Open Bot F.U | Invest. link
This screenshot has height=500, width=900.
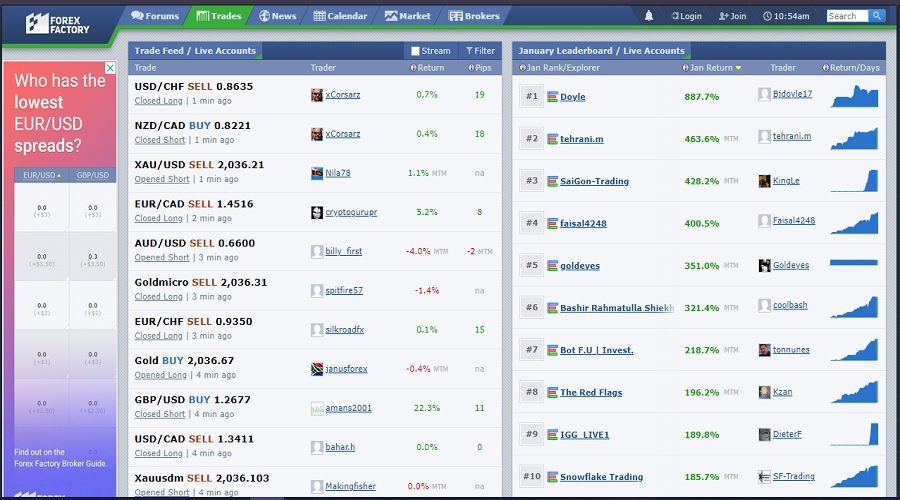coord(597,350)
